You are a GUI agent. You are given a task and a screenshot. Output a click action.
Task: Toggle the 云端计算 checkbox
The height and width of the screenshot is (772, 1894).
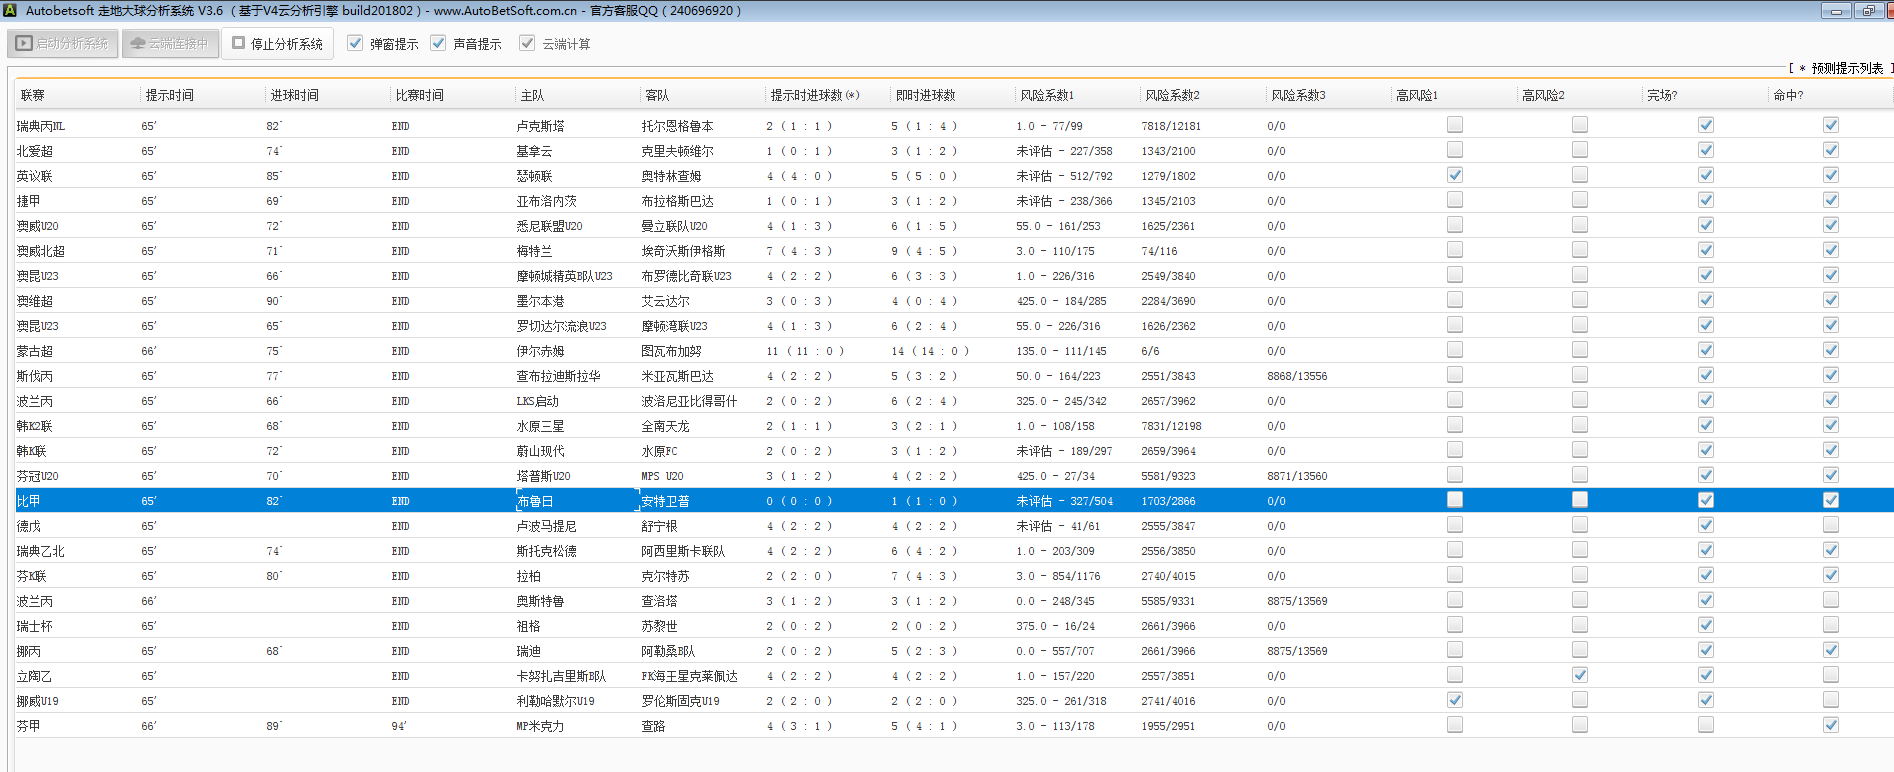point(527,43)
